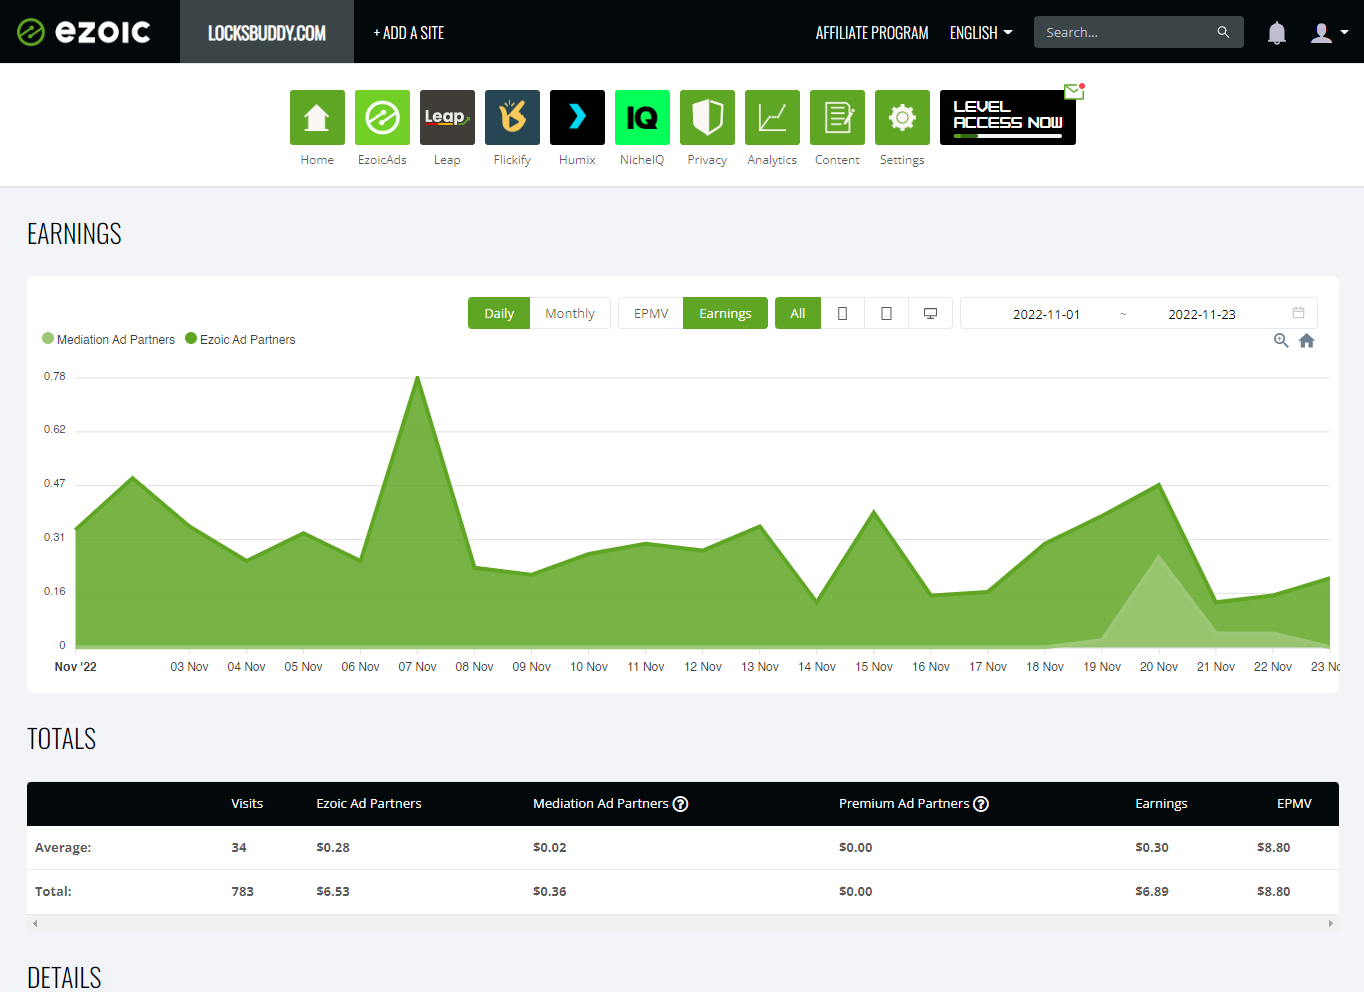
Task: Expand the English language dropdown
Action: 981,33
